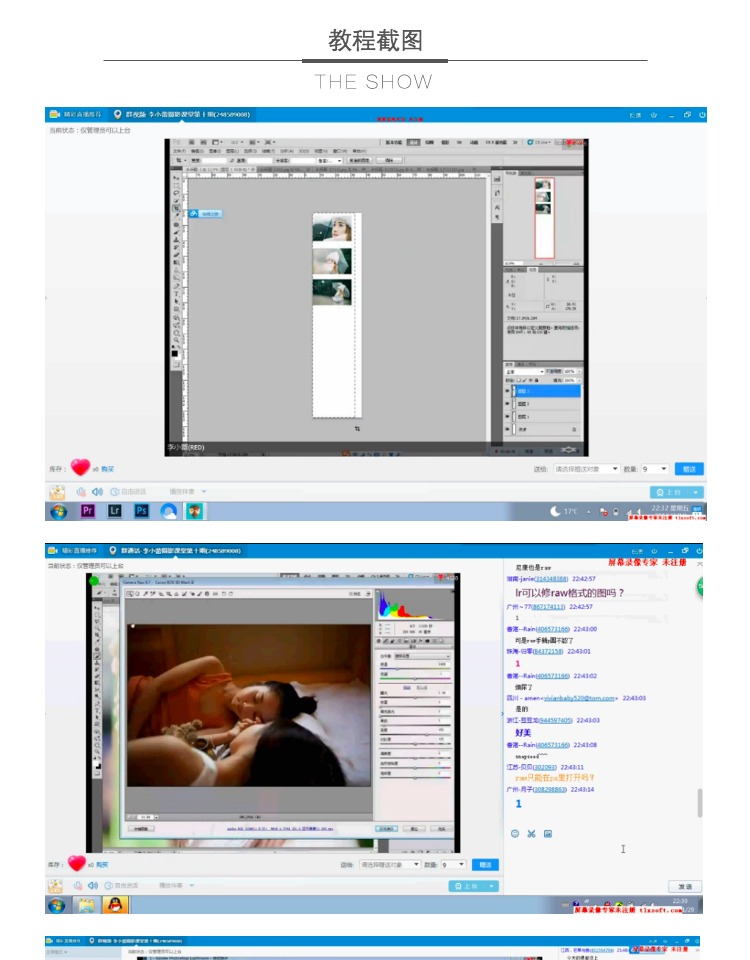
Task: Open quantity dropdown showing 9 in the QQ chat screenshot
Action: coord(453,864)
